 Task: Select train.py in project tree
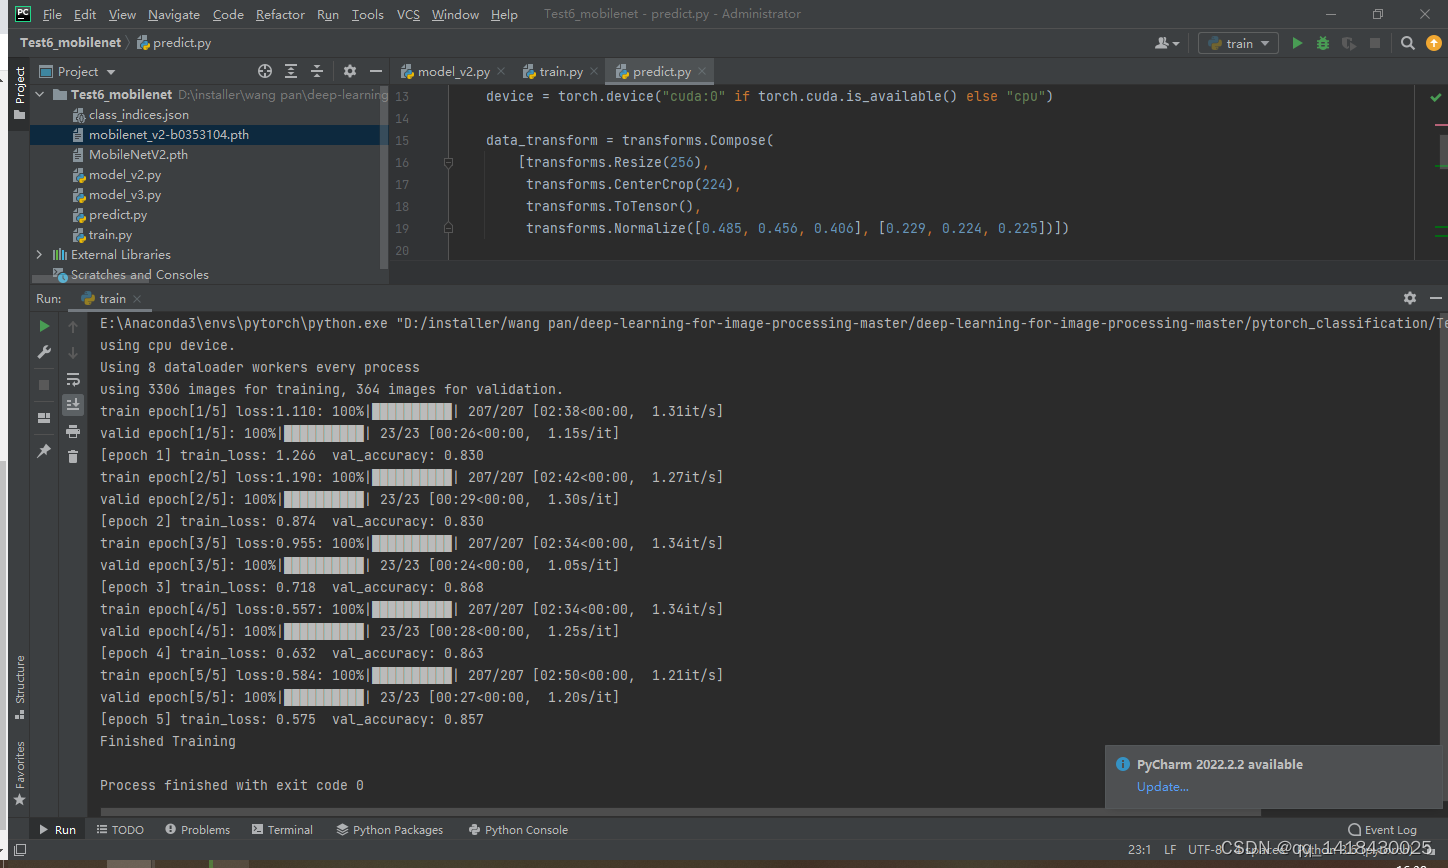(109, 234)
